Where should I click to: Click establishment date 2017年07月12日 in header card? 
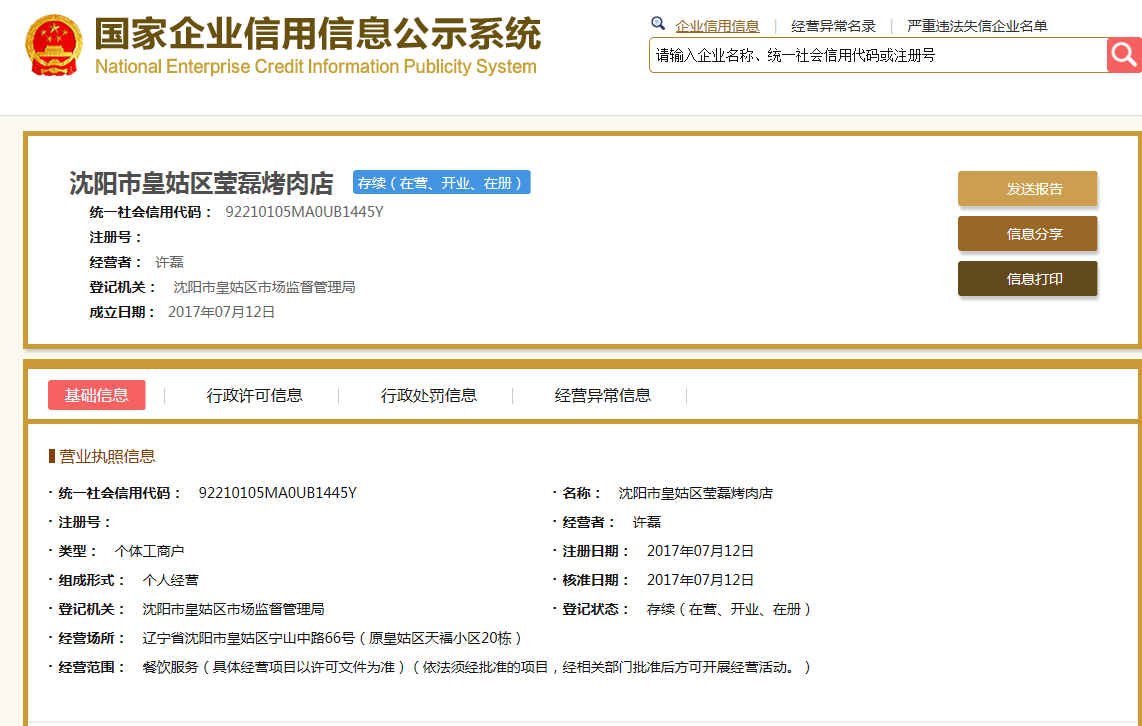click(221, 312)
